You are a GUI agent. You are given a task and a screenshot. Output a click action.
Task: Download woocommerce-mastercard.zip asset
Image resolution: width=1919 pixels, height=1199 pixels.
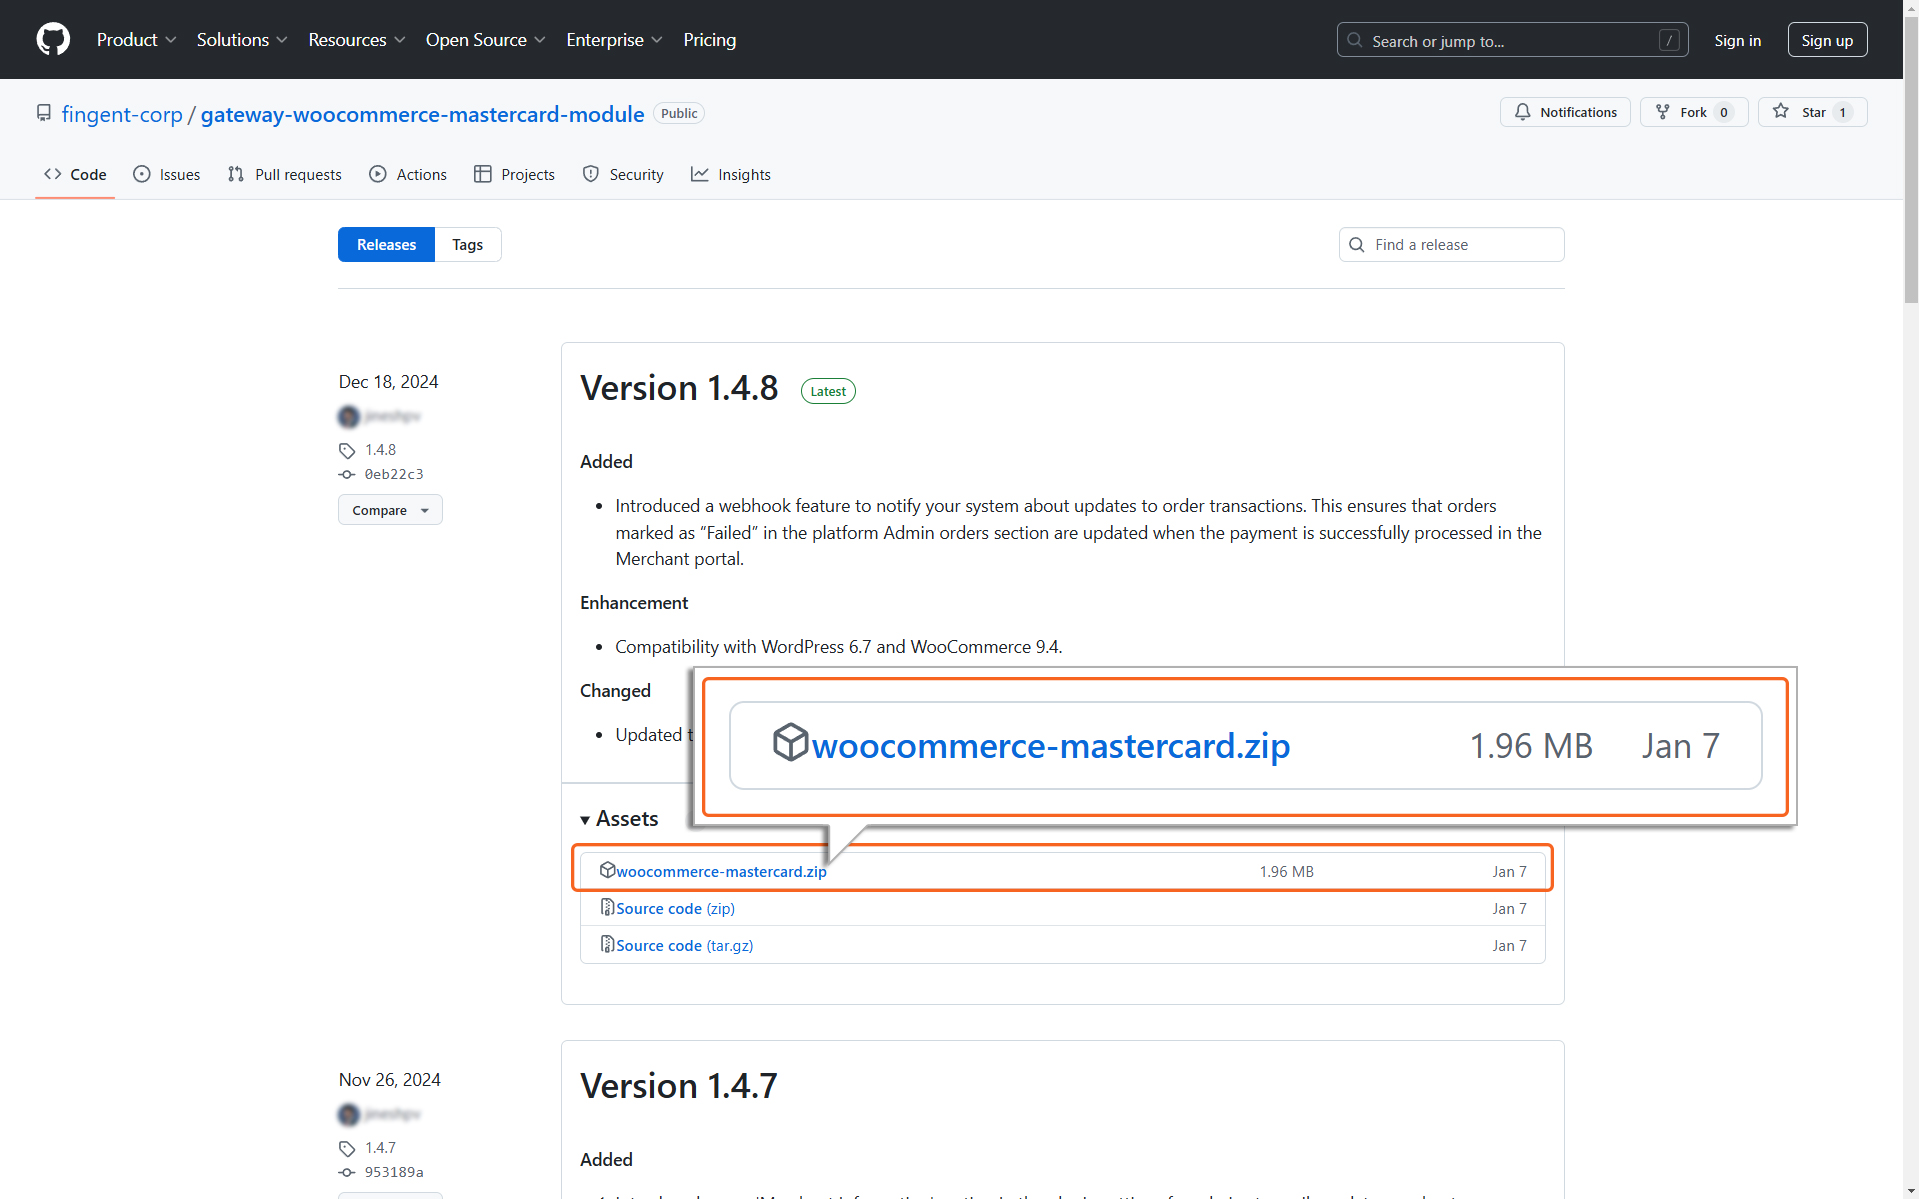coord(721,872)
